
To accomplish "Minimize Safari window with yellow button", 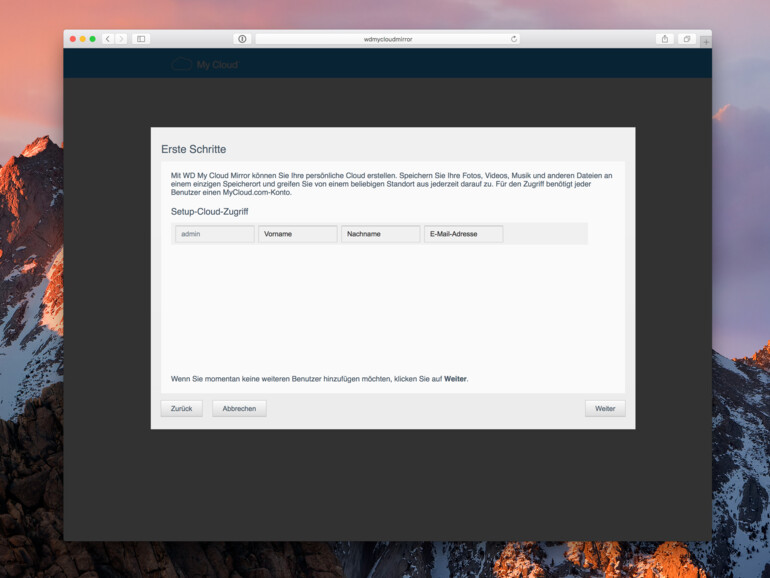I will click(82, 39).
